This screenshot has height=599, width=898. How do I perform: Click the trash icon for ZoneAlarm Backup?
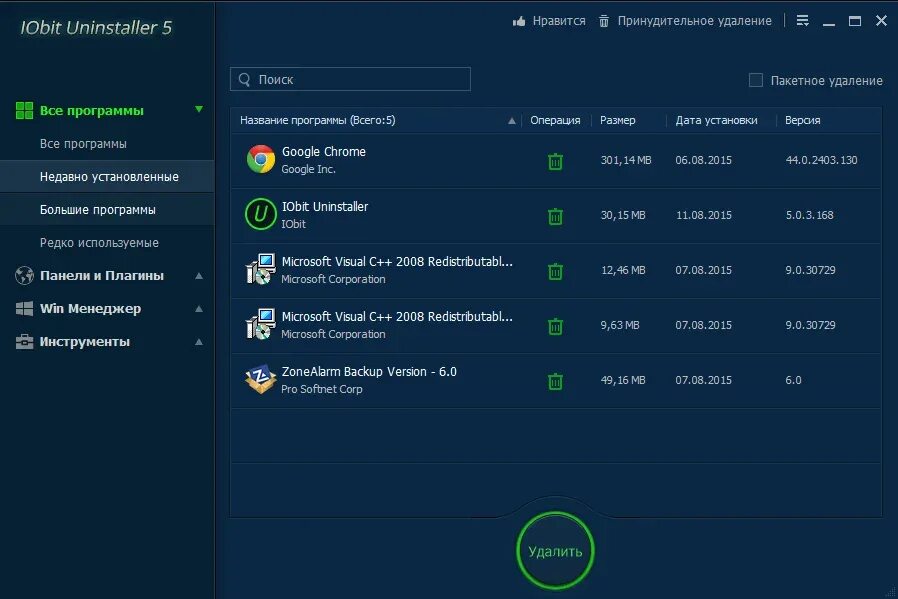(x=555, y=381)
